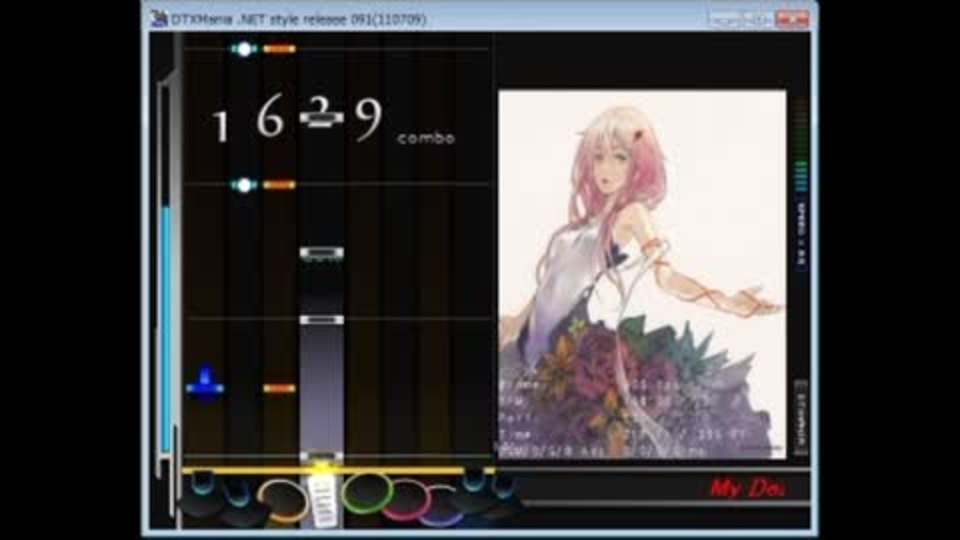The width and height of the screenshot is (960, 540).
Task: Tap the white bass drum pedal
Action: tap(323, 501)
